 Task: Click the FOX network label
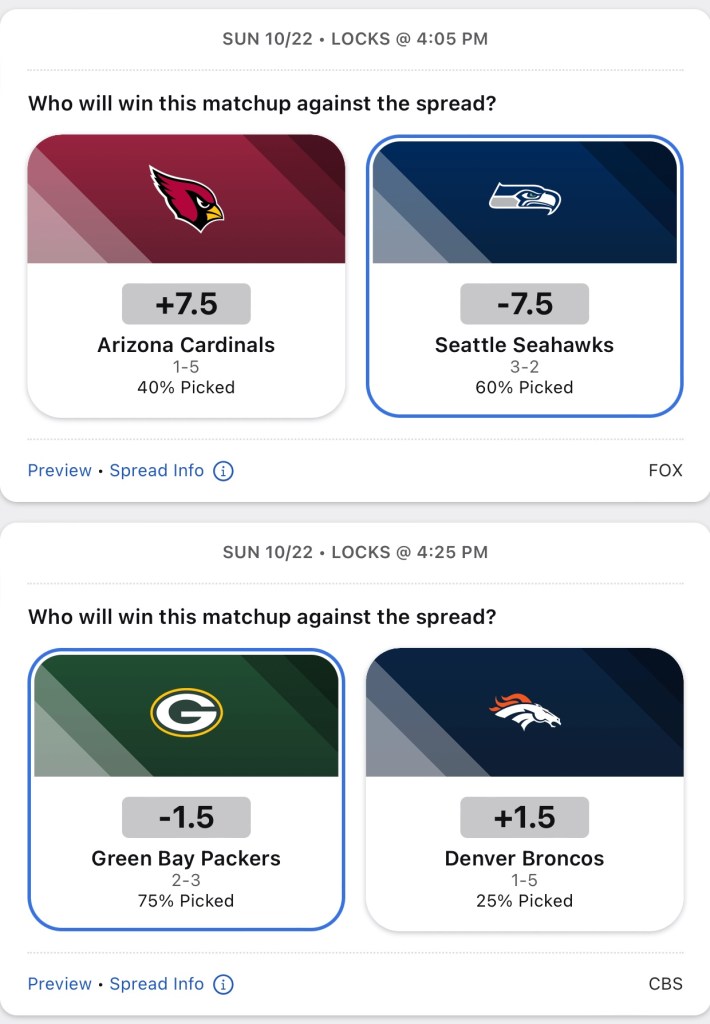tap(665, 470)
